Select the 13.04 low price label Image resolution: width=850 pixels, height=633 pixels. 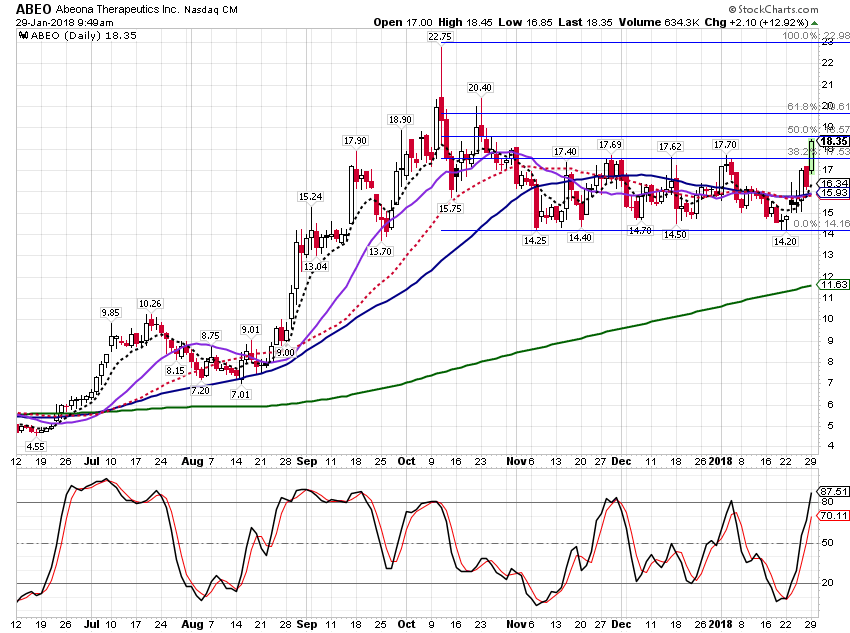tap(315, 266)
